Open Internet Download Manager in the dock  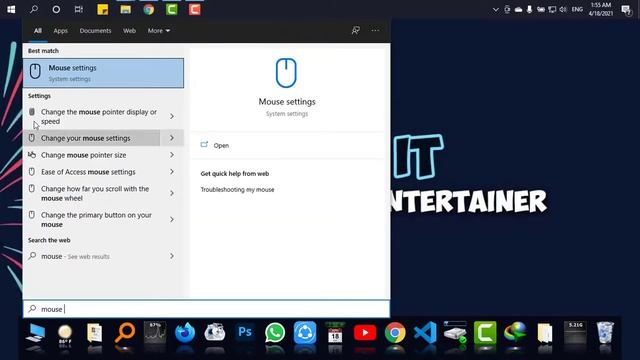[515, 332]
